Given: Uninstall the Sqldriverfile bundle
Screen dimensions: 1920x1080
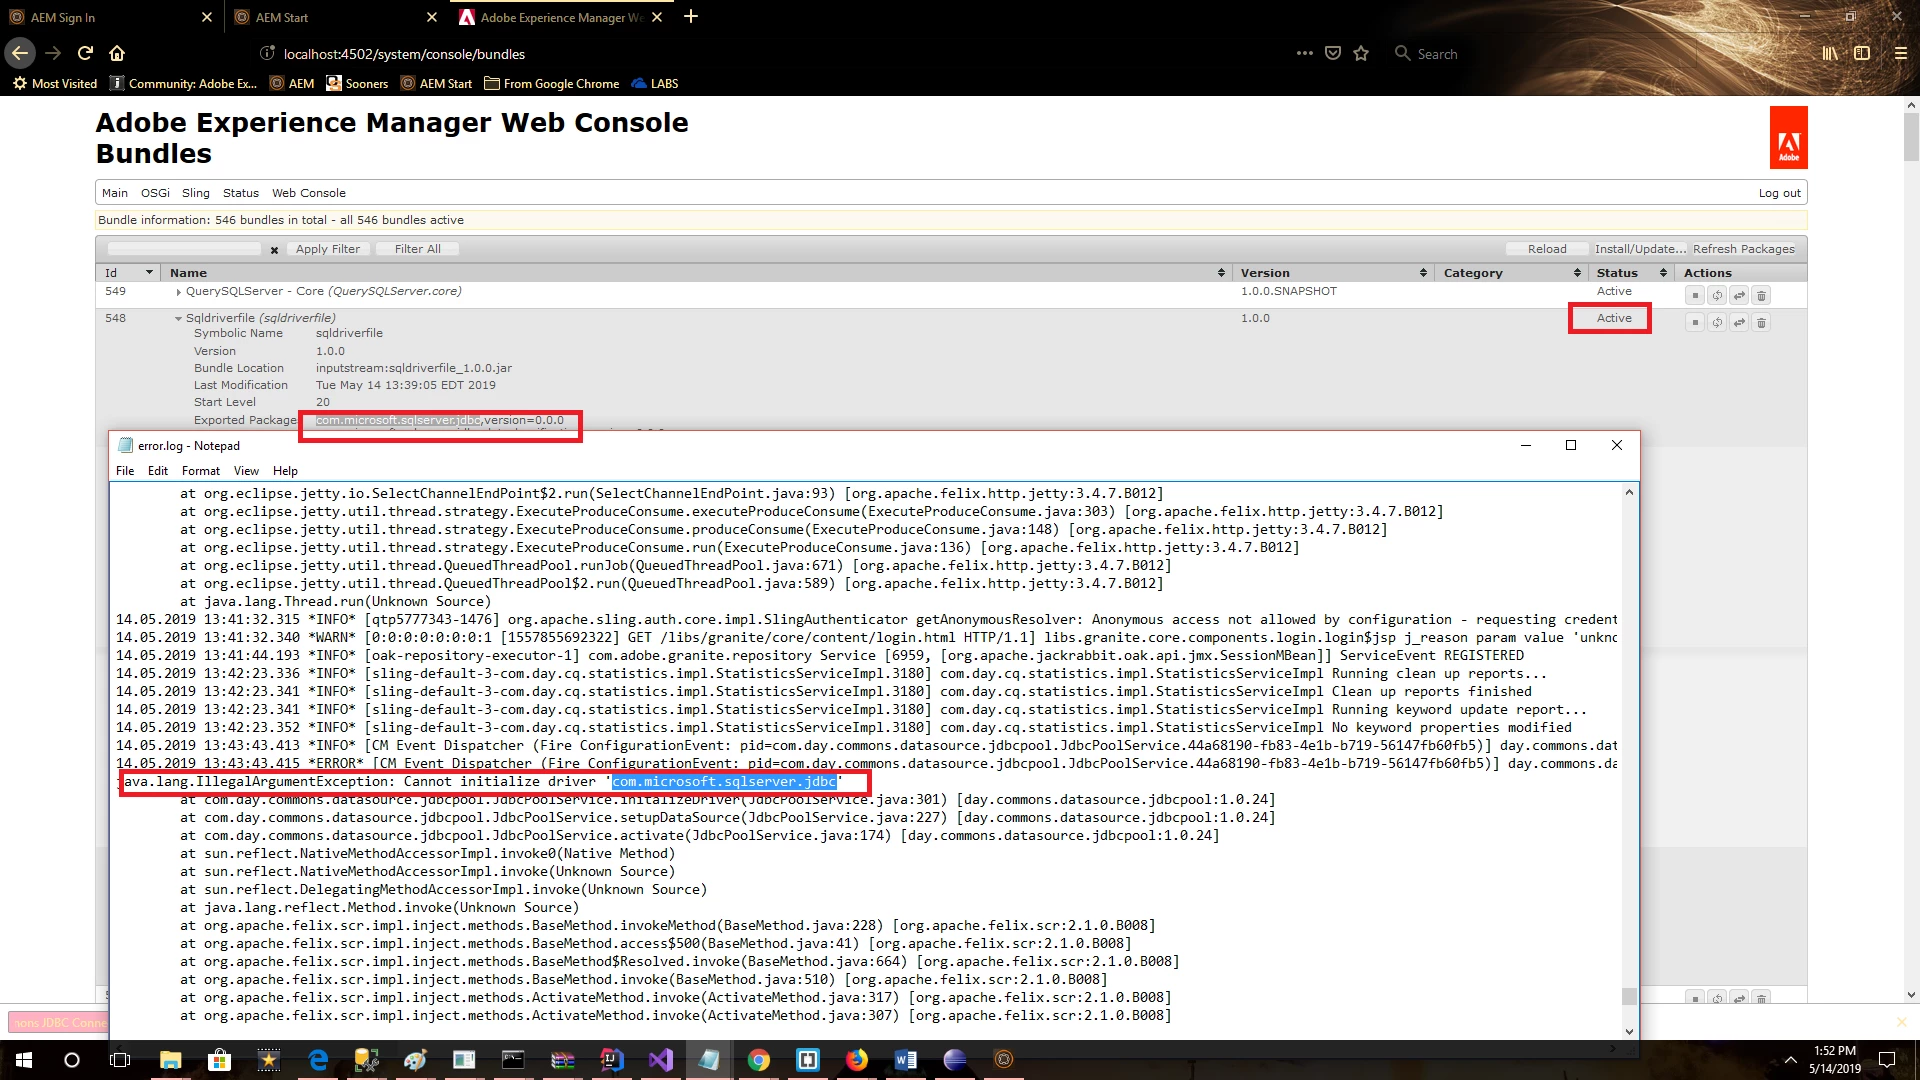Looking at the screenshot, I should pyautogui.click(x=1762, y=323).
